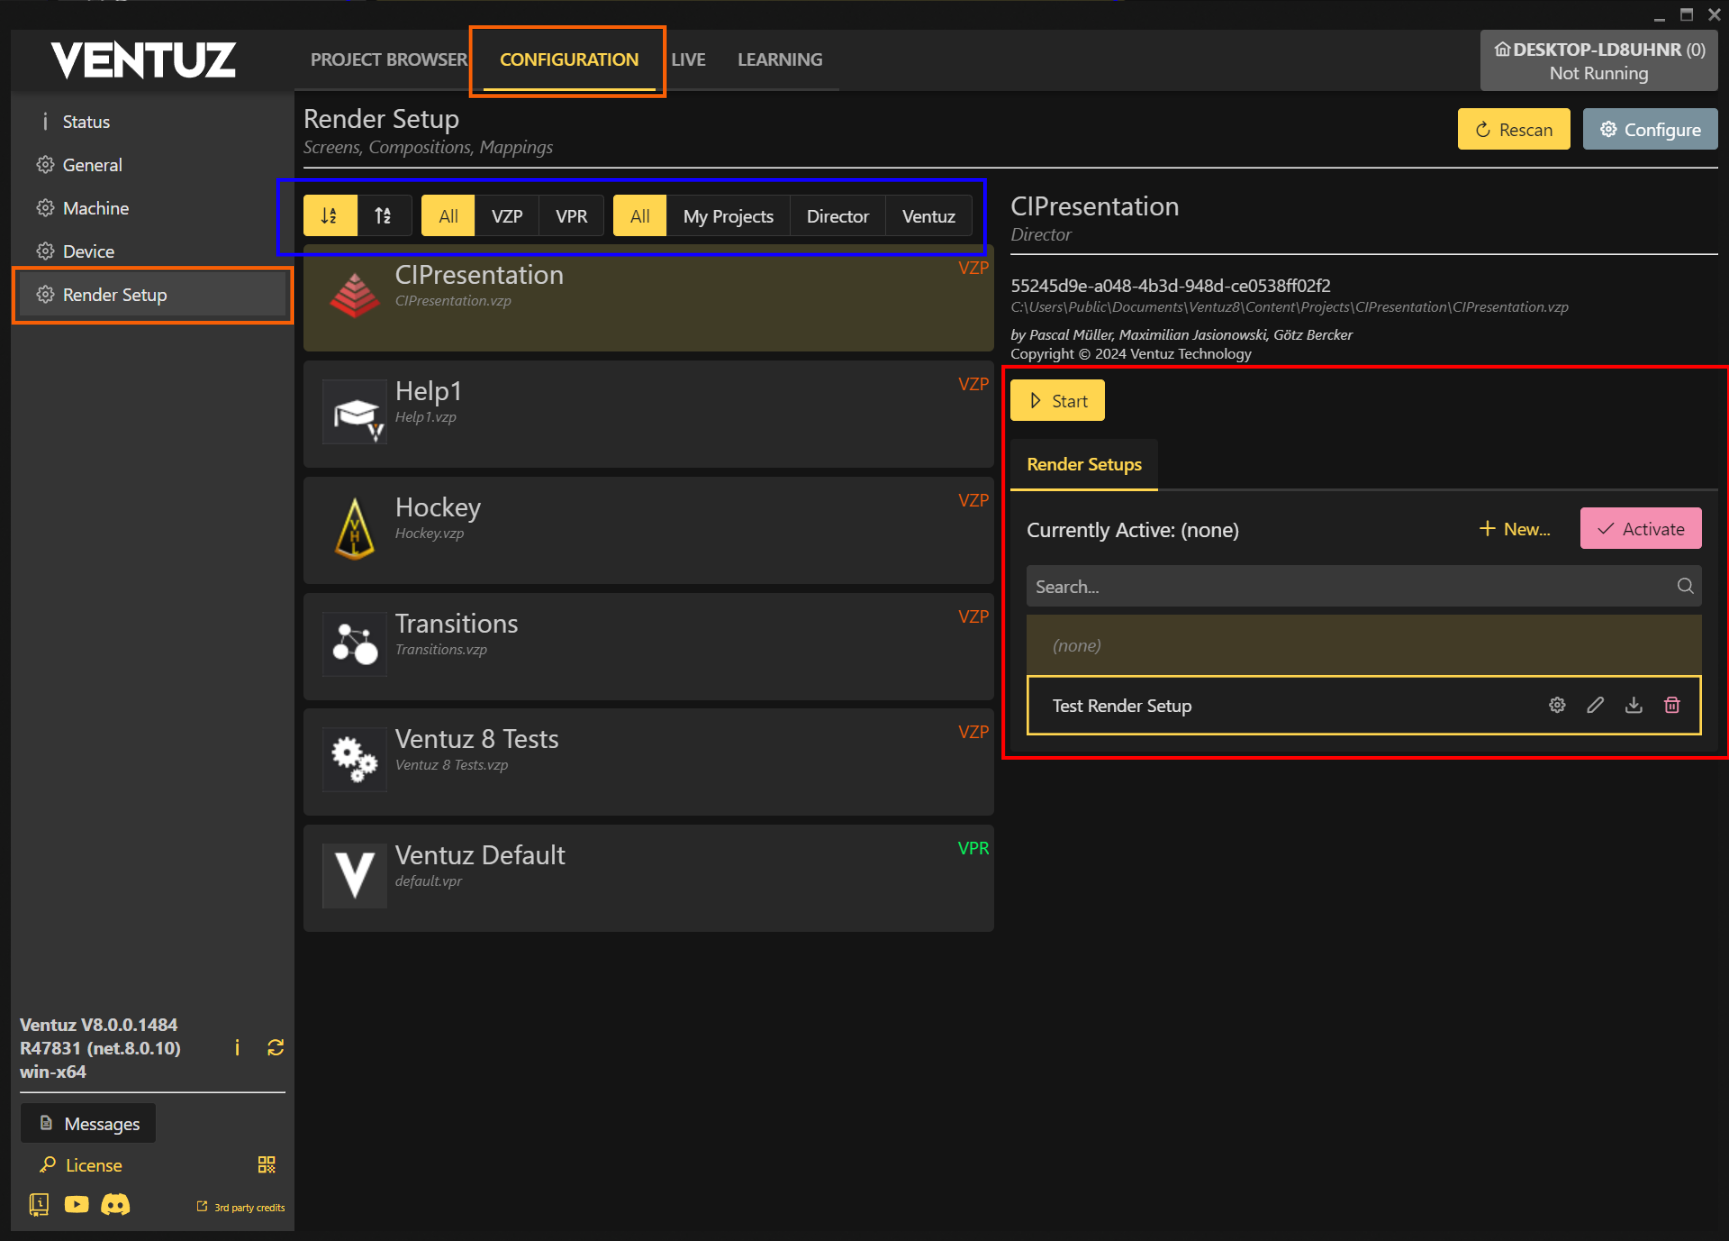The height and width of the screenshot is (1241, 1729).
Task: Switch to the Live tab
Action: click(x=688, y=60)
